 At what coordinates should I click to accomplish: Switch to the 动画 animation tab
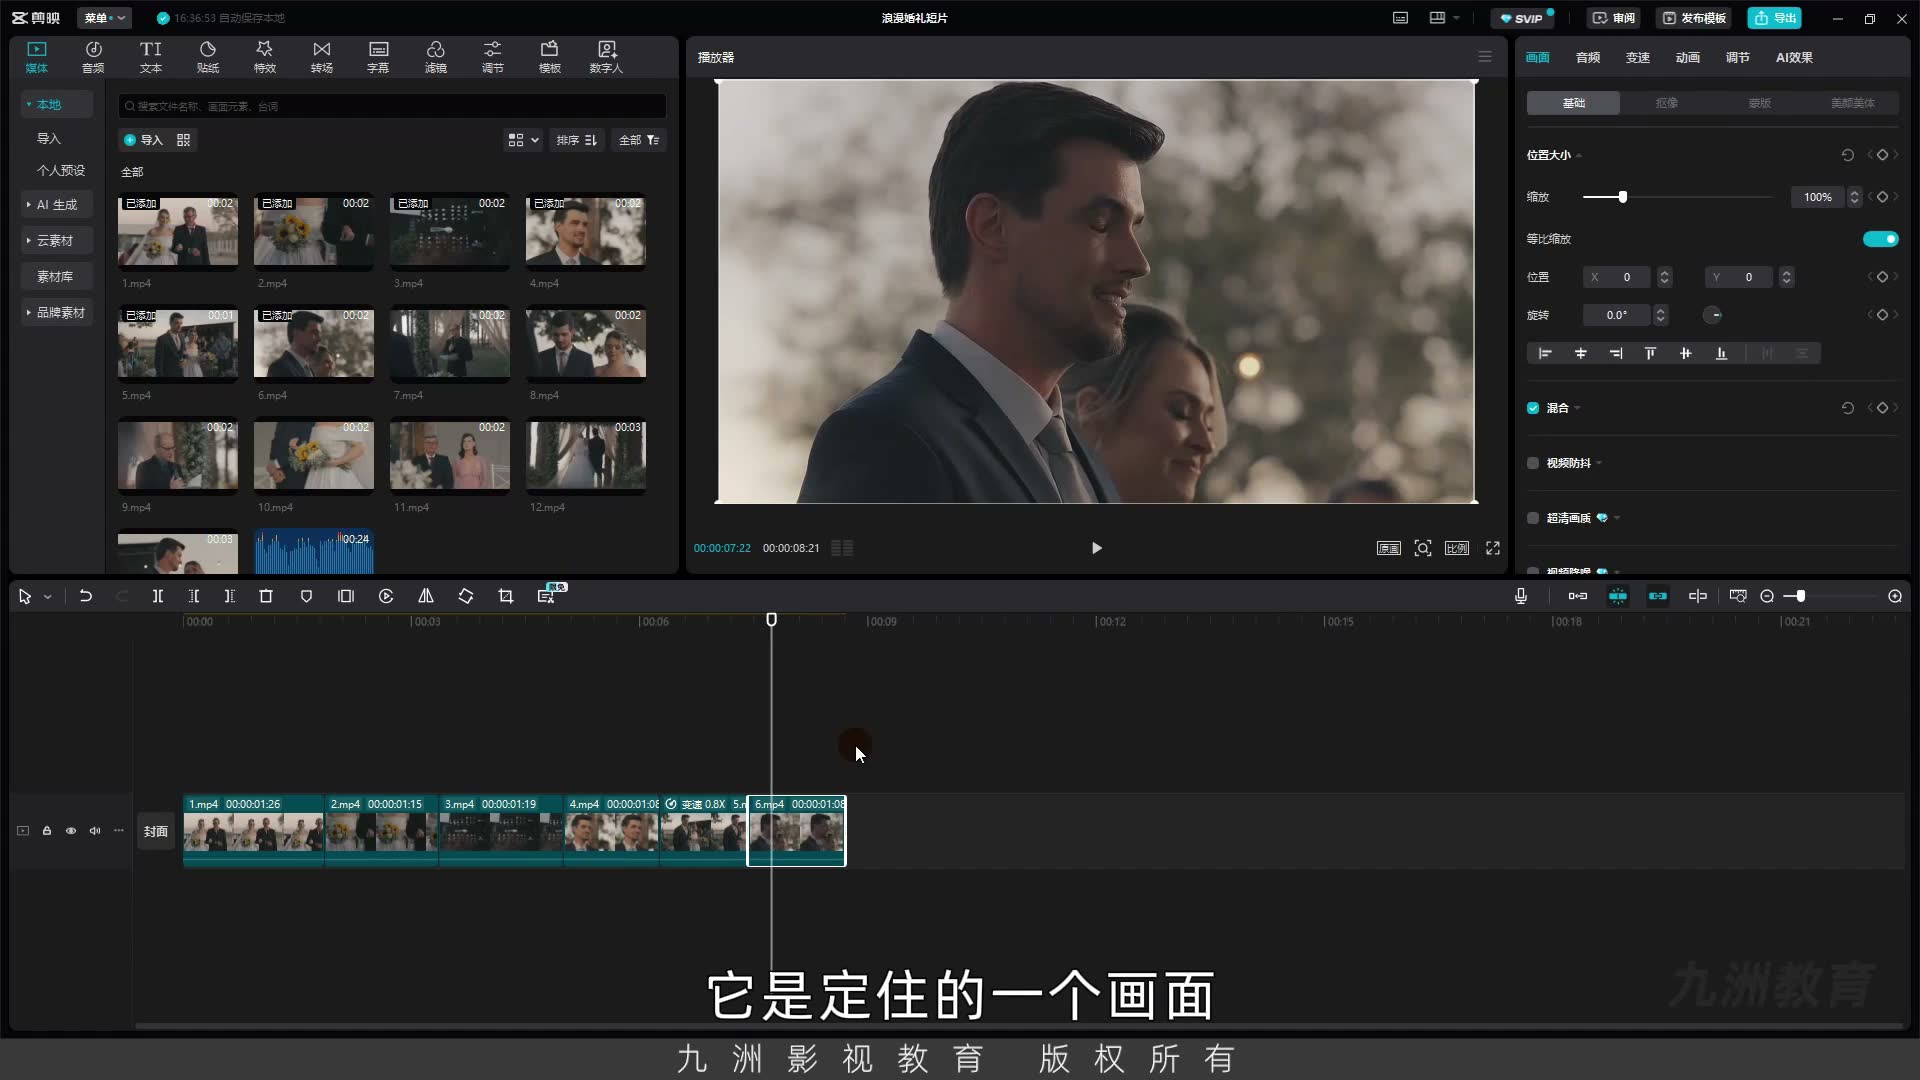(1688, 58)
